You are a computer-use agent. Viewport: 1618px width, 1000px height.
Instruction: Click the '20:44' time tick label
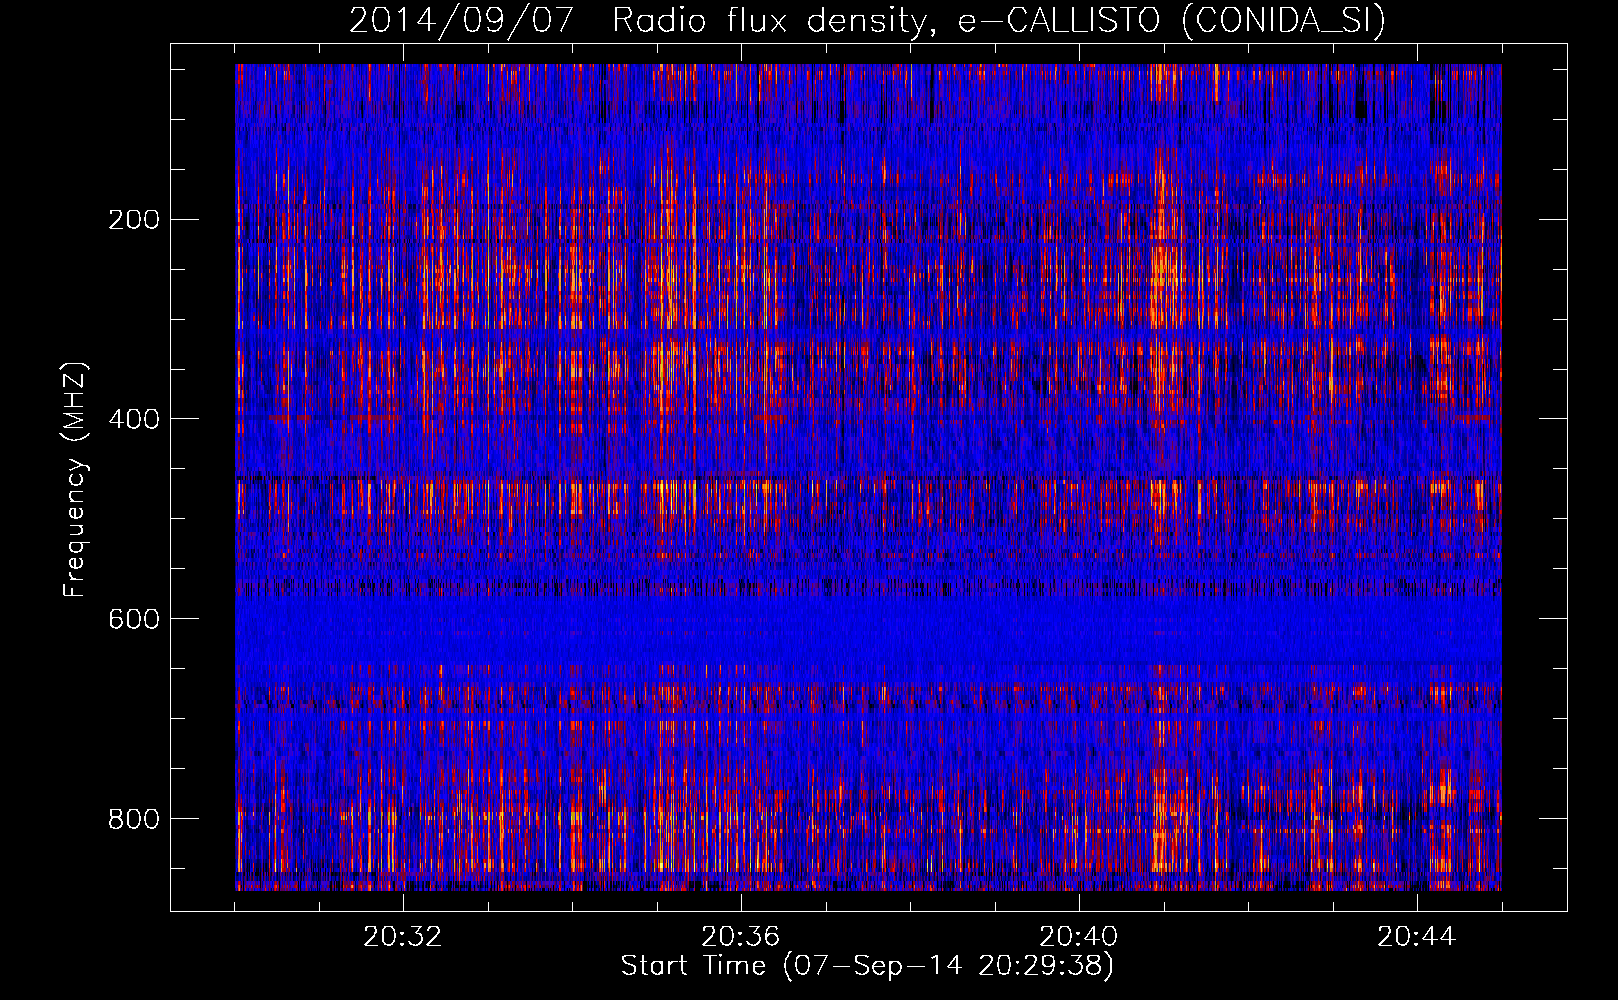click(1417, 937)
